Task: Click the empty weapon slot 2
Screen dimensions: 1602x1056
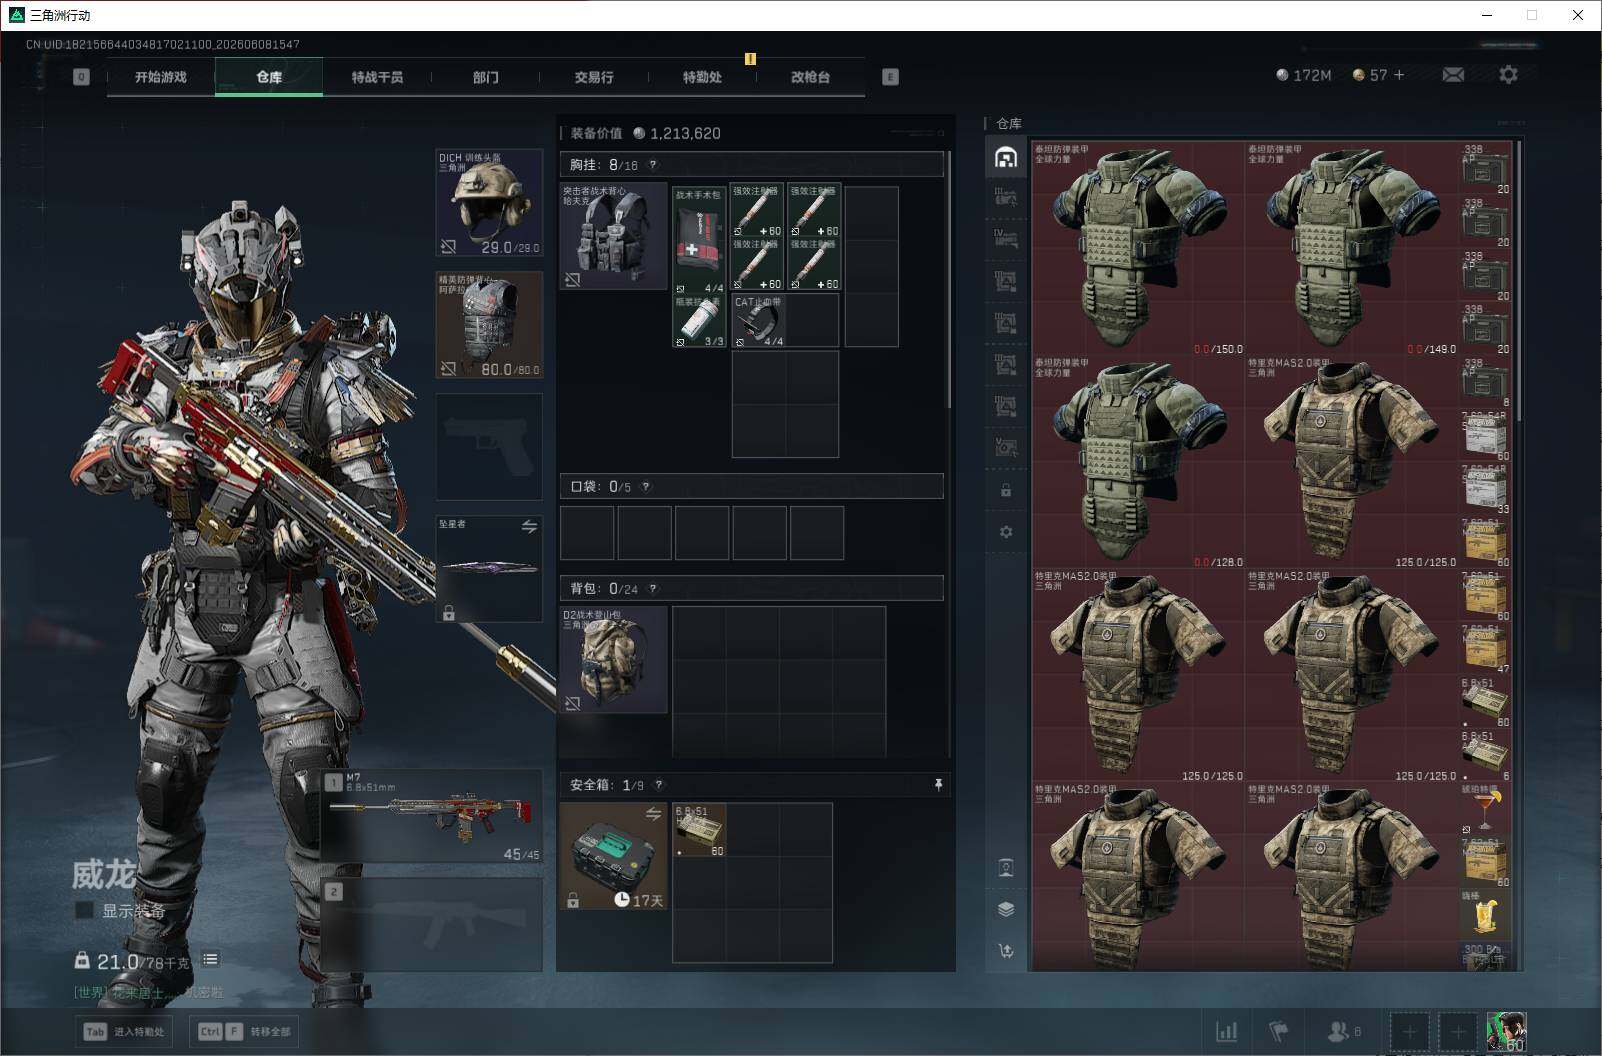Action: pyautogui.click(x=433, y=925)
